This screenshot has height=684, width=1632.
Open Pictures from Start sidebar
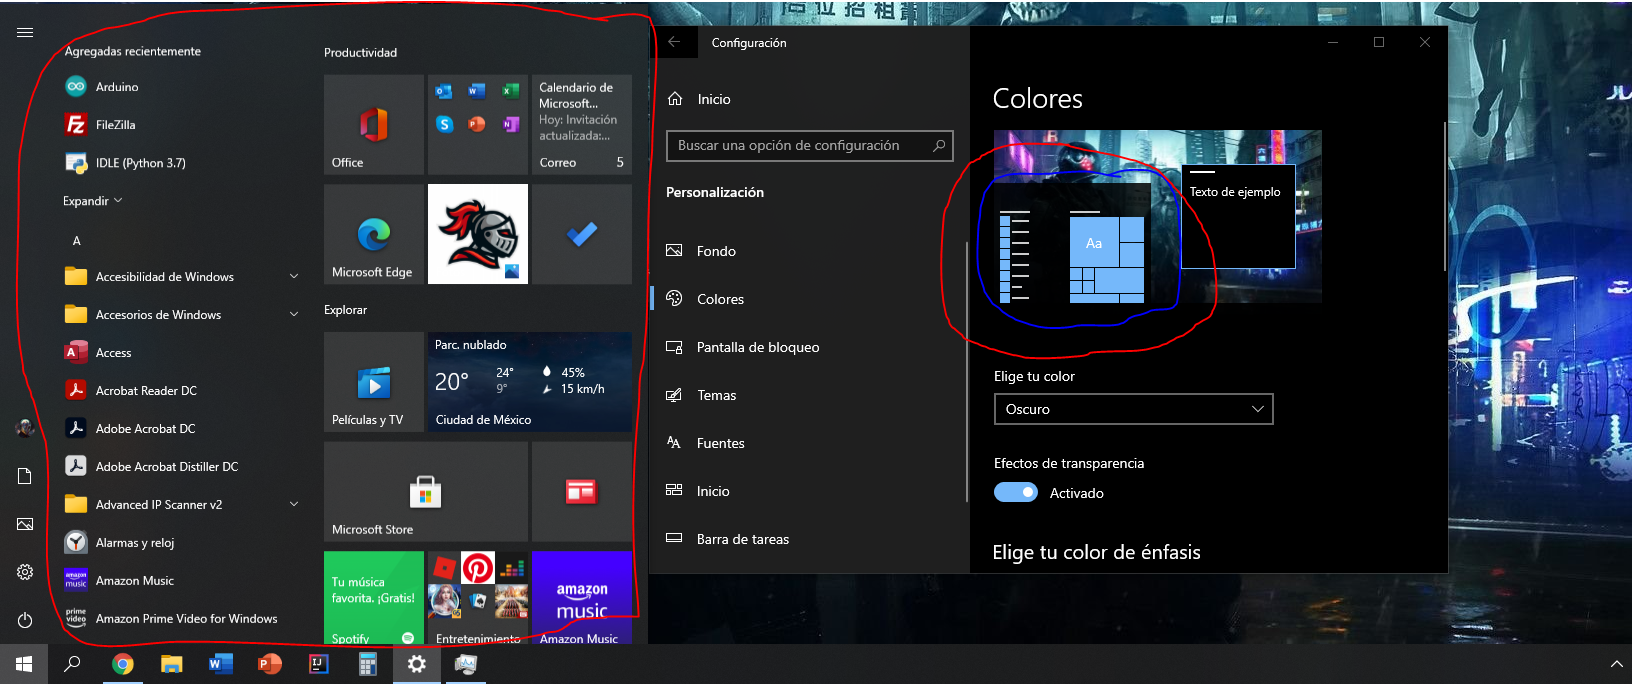point(25,524)
